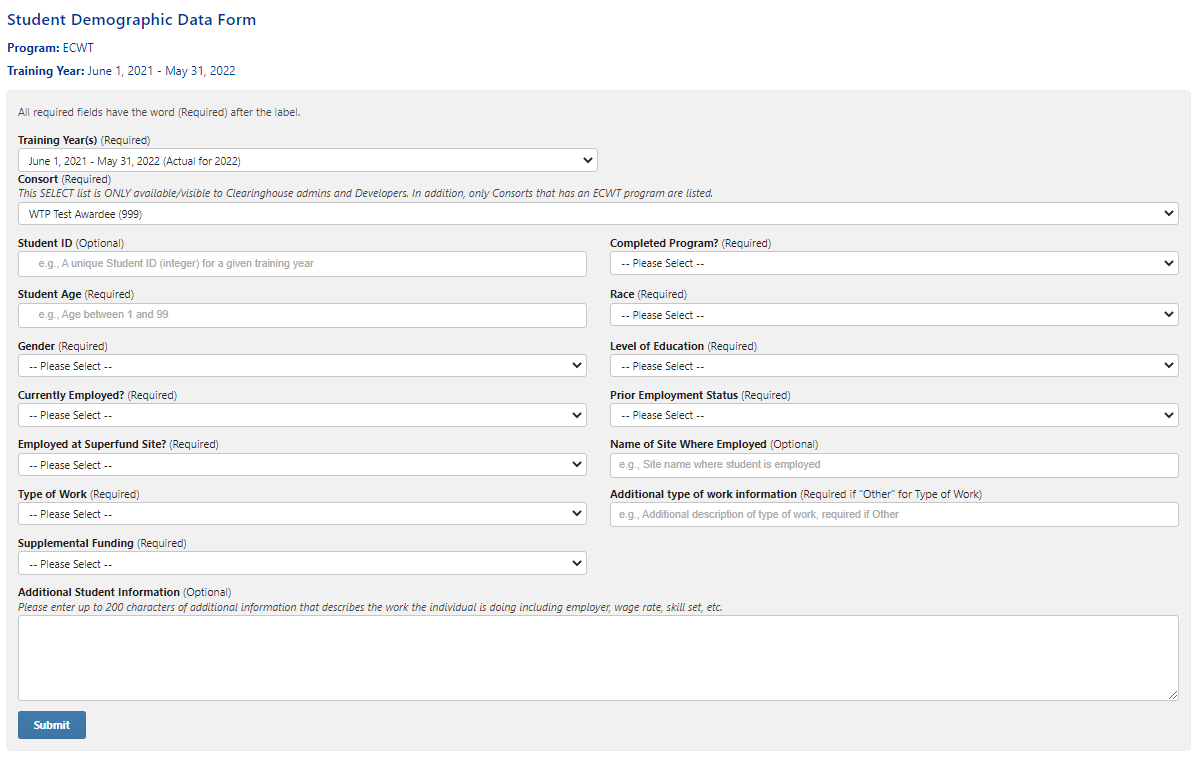Open Employed at Superfund Site? dropdown
Screen dimensions: 1196x761
[302, 465]
